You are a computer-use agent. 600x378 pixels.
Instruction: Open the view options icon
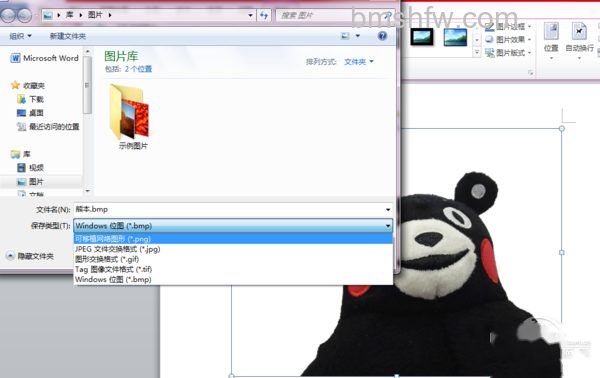click(346, 36)
